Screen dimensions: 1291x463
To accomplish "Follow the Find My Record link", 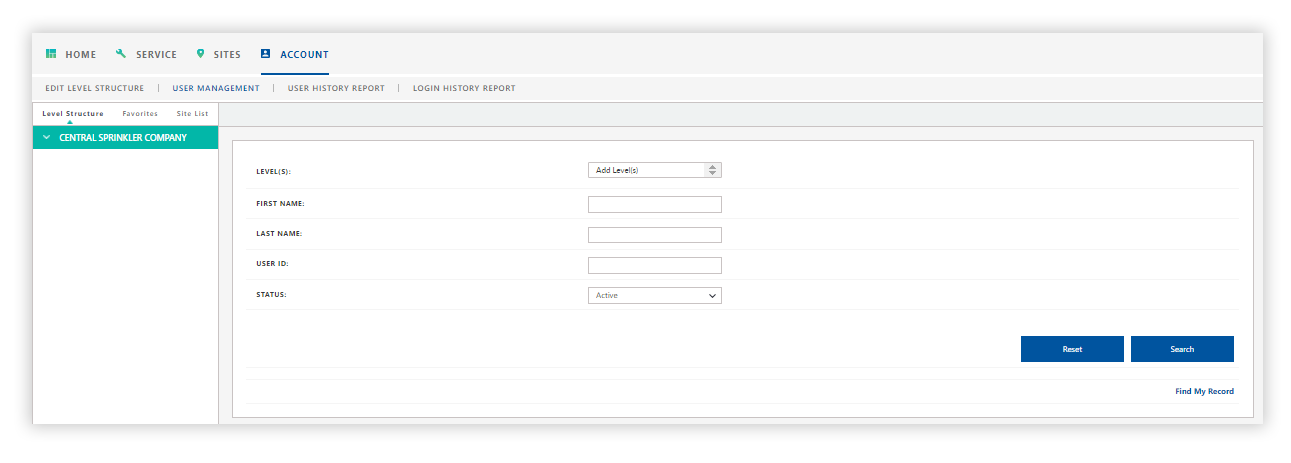I will [1204, 392].
